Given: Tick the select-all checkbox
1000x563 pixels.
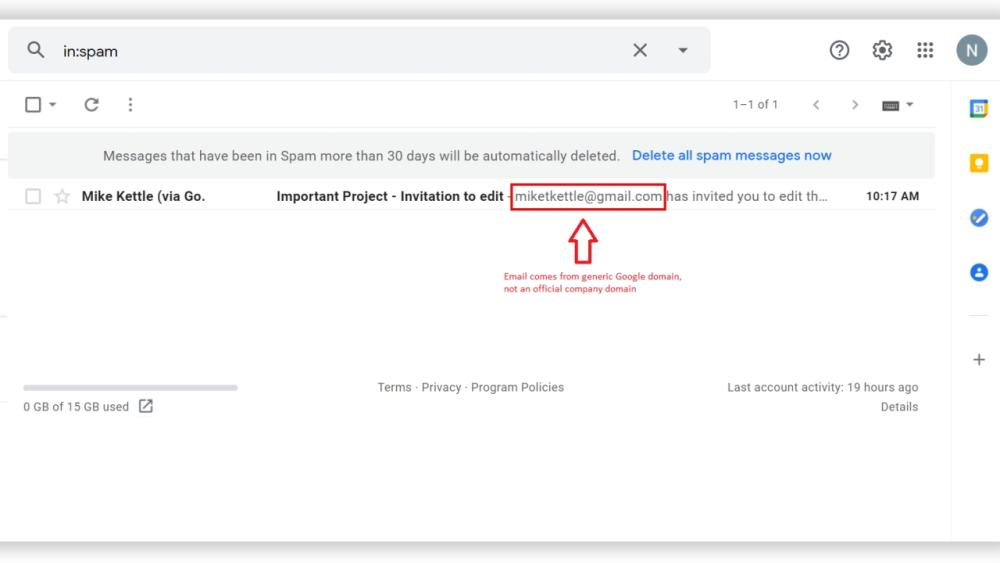Looking at the screenshot, I should 33,105.
